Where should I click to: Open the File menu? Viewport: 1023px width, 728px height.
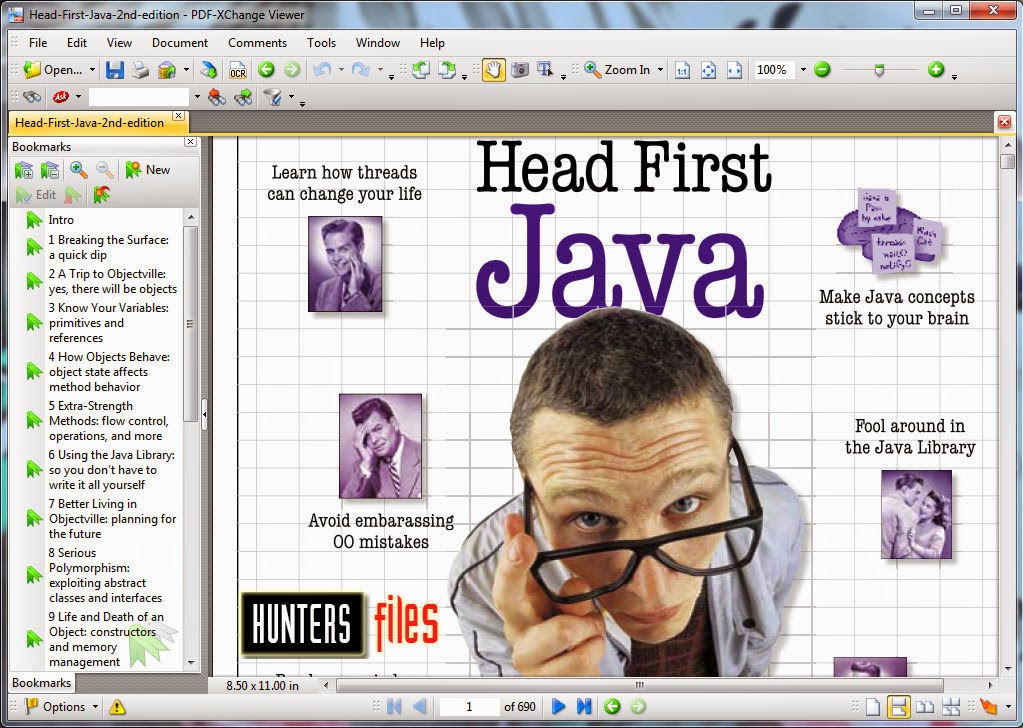click(38, 42)
